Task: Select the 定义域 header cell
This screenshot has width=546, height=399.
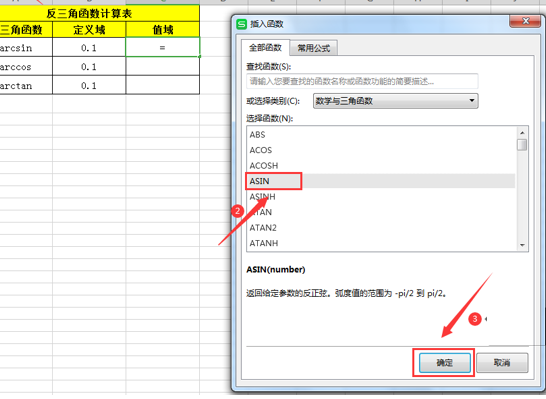Action: tap(89, 30)
